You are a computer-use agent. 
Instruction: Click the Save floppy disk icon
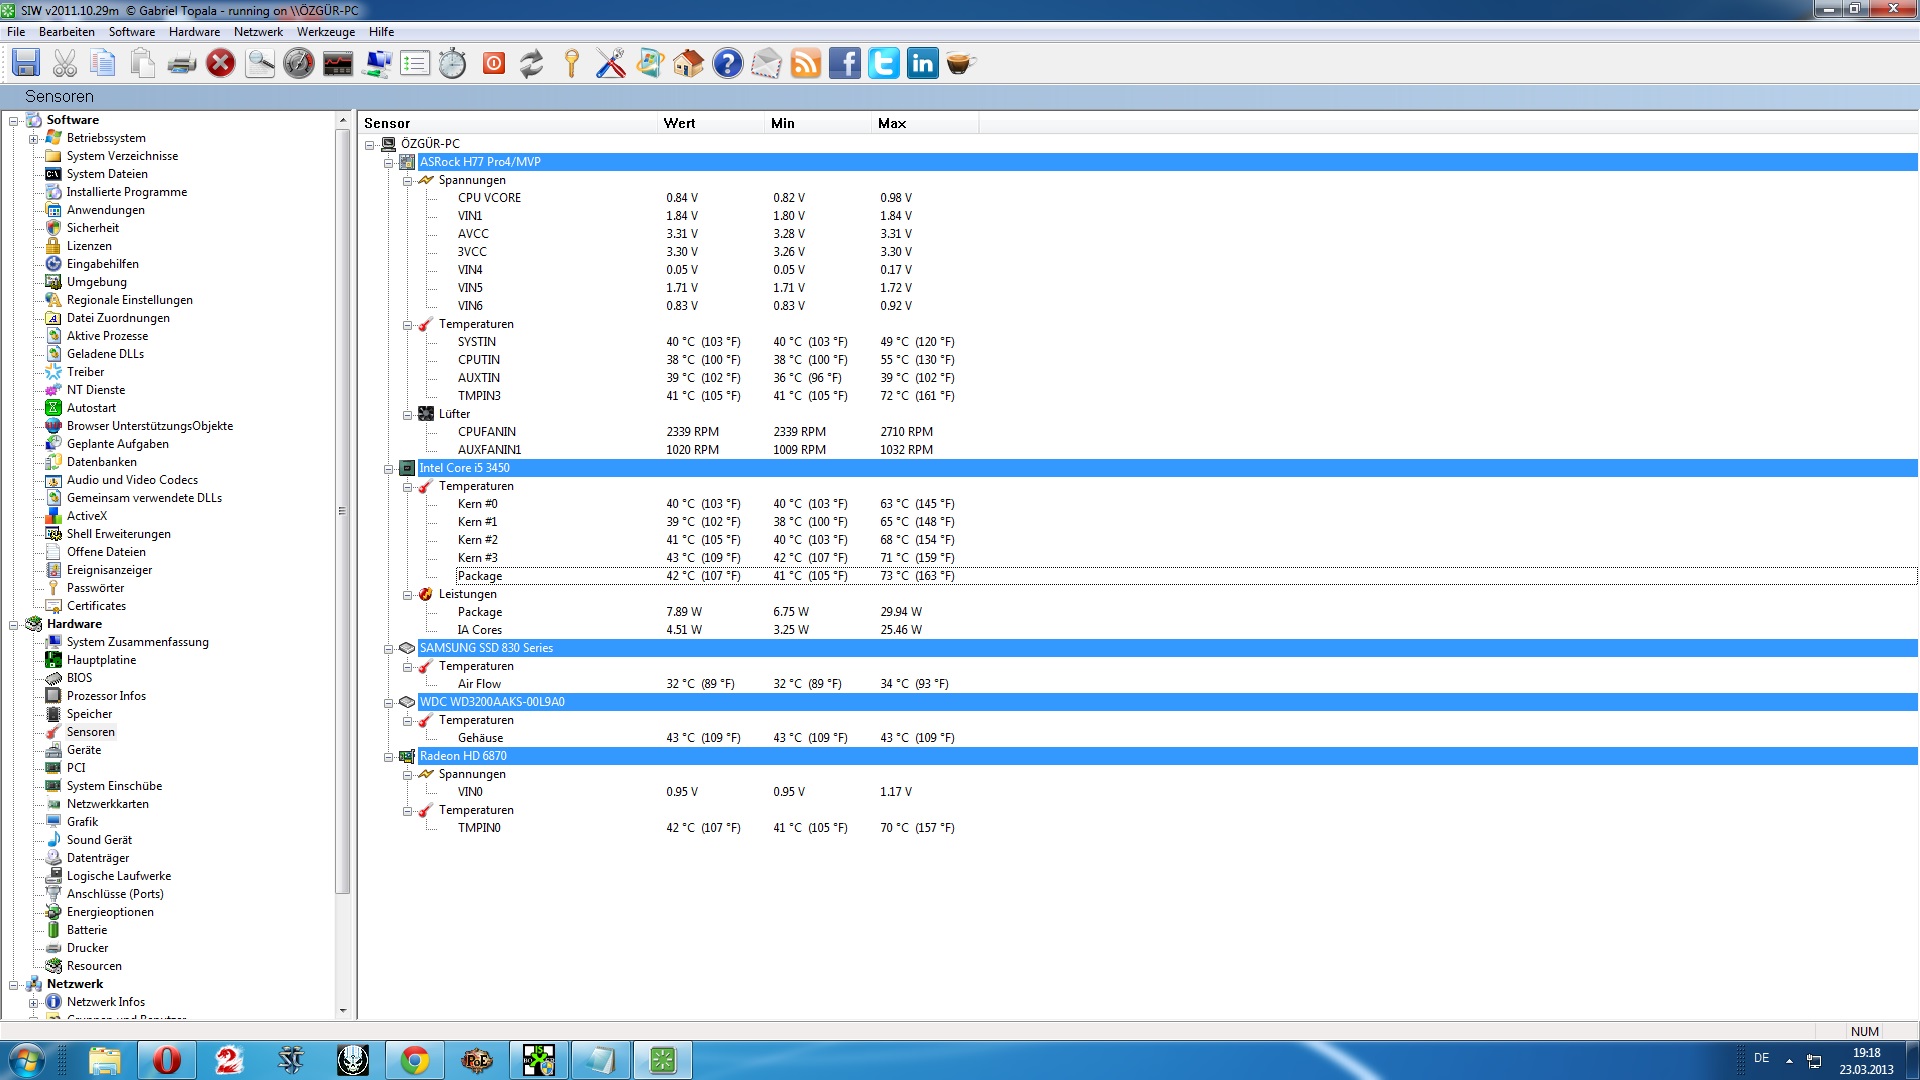tap(26, 64)
